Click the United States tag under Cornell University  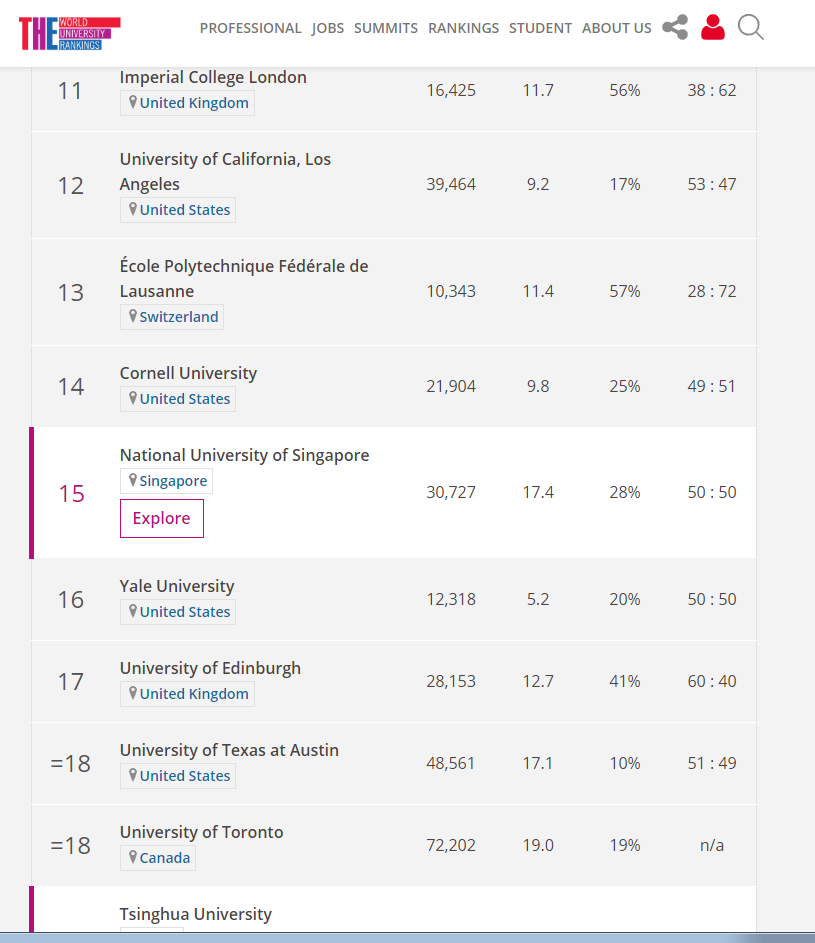click(x=177, y=398)
